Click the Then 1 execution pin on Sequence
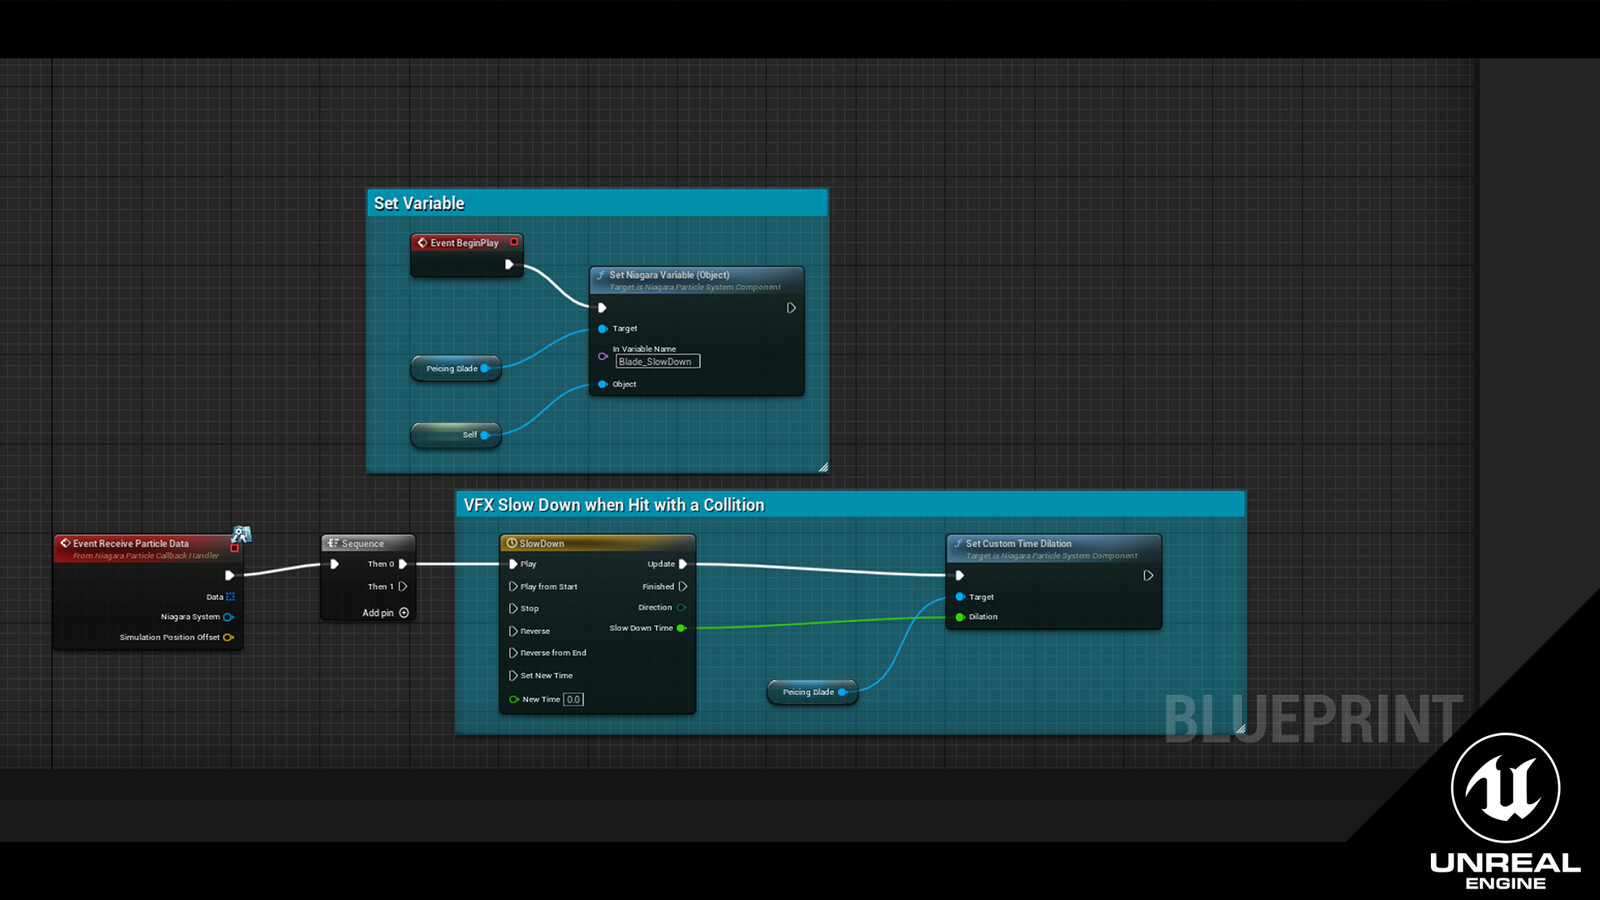 tap(403, 586)
